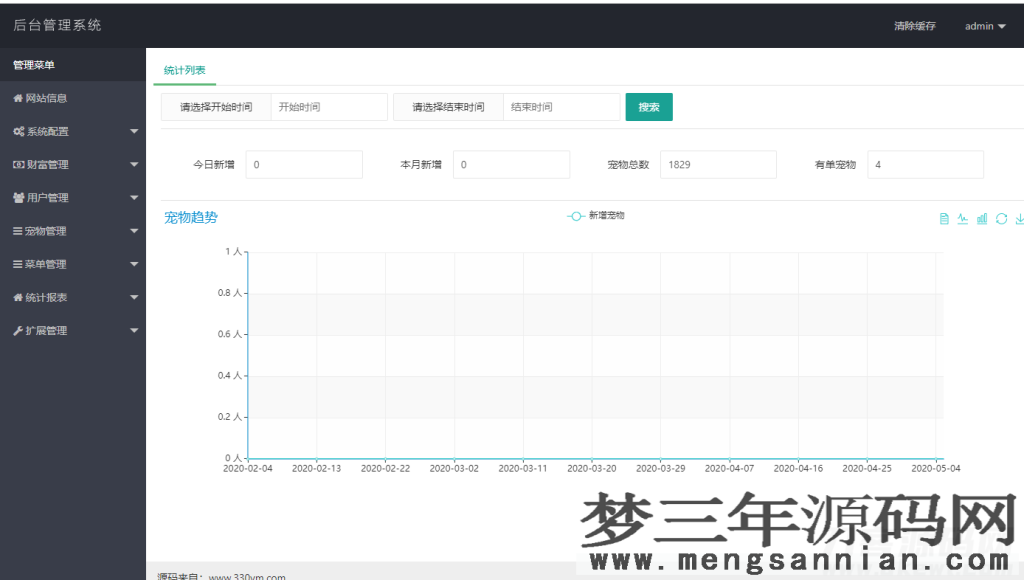Open the 菜单管理 sidebar menu item

[x=60, y=264]
